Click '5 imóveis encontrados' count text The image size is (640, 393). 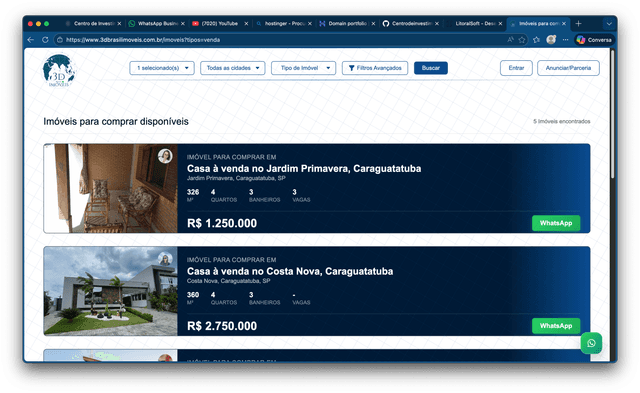tap(562, 121)
